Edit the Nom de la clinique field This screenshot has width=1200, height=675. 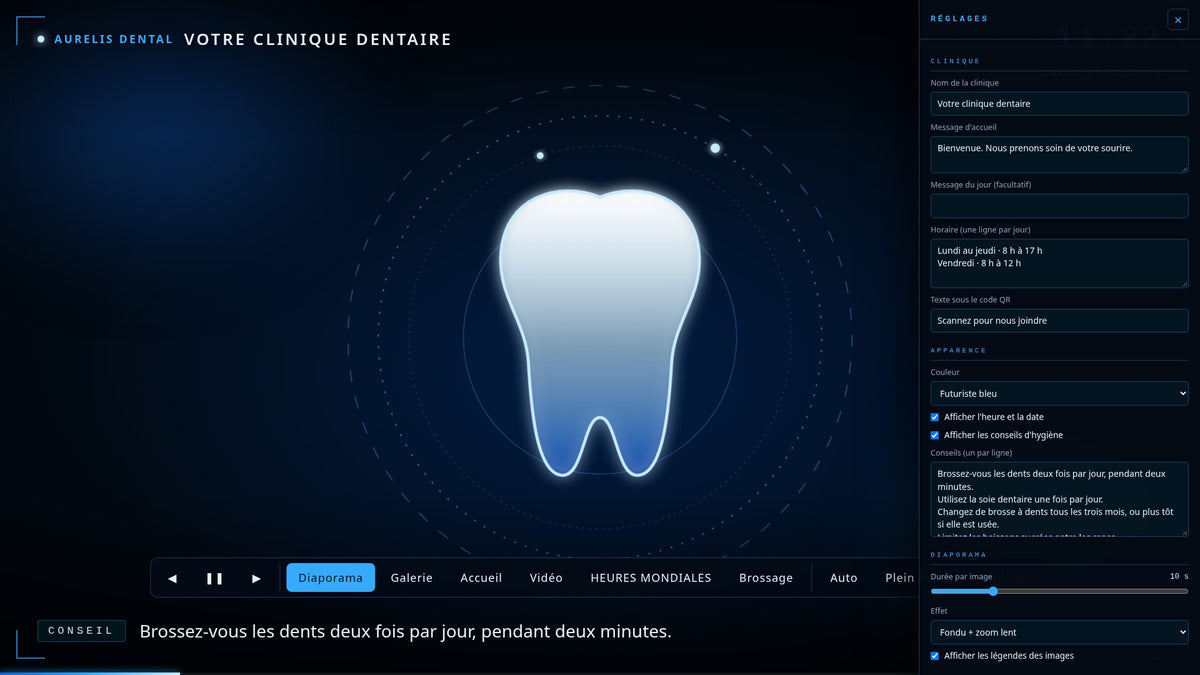pos(1059,104)
